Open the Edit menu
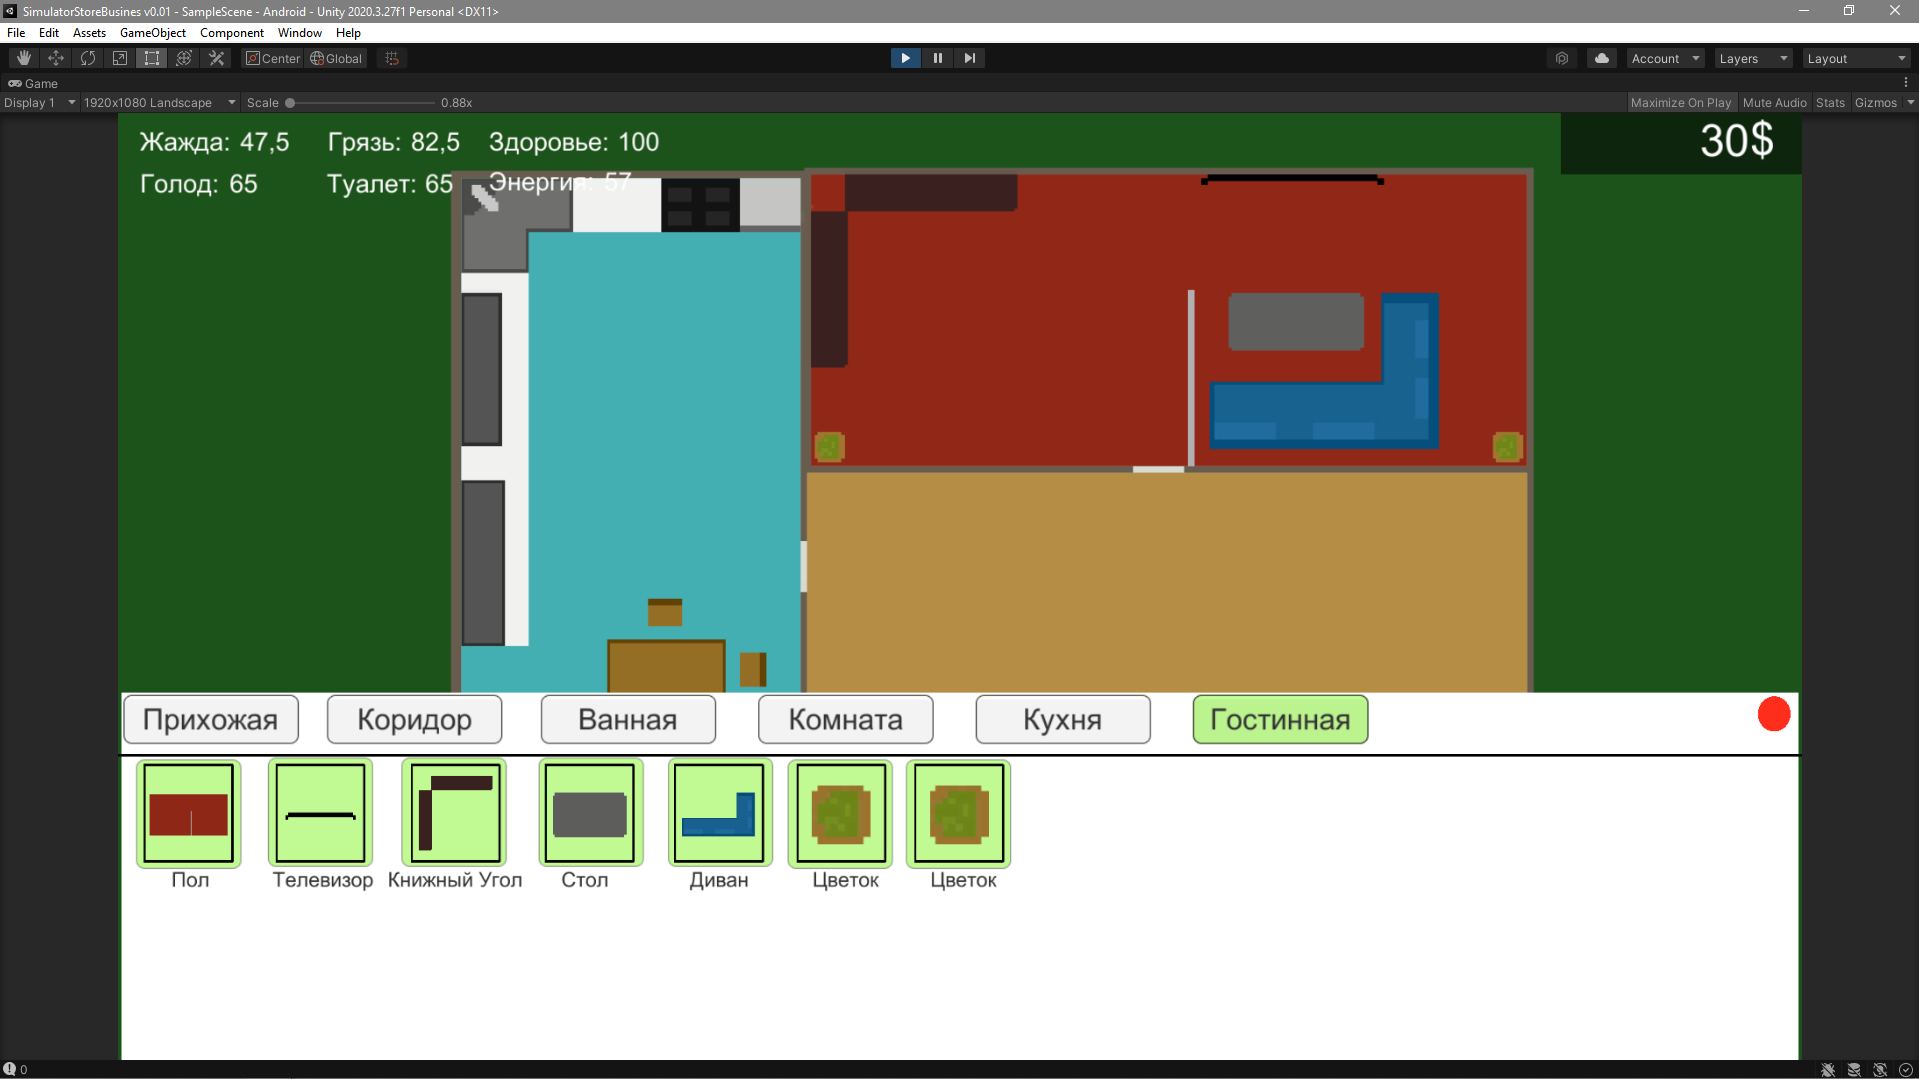The image size is (1919, 1079). 49,32
